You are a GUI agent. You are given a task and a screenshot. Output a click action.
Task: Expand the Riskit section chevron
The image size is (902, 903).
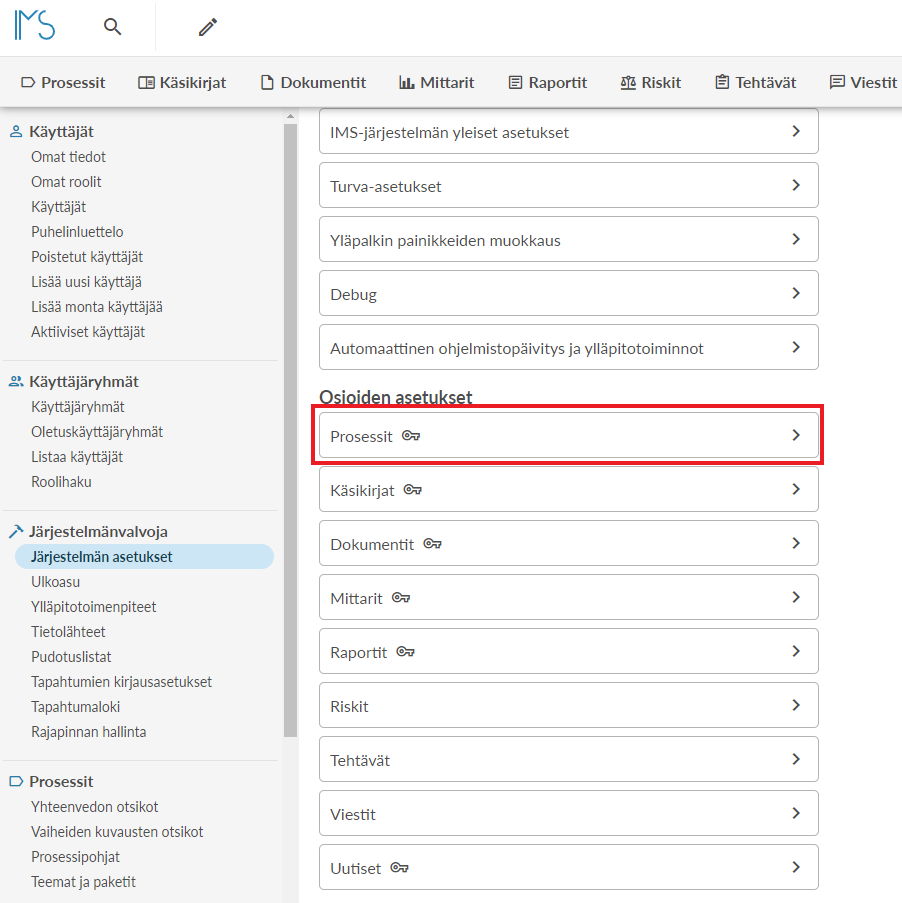click(x=796, y=706)
